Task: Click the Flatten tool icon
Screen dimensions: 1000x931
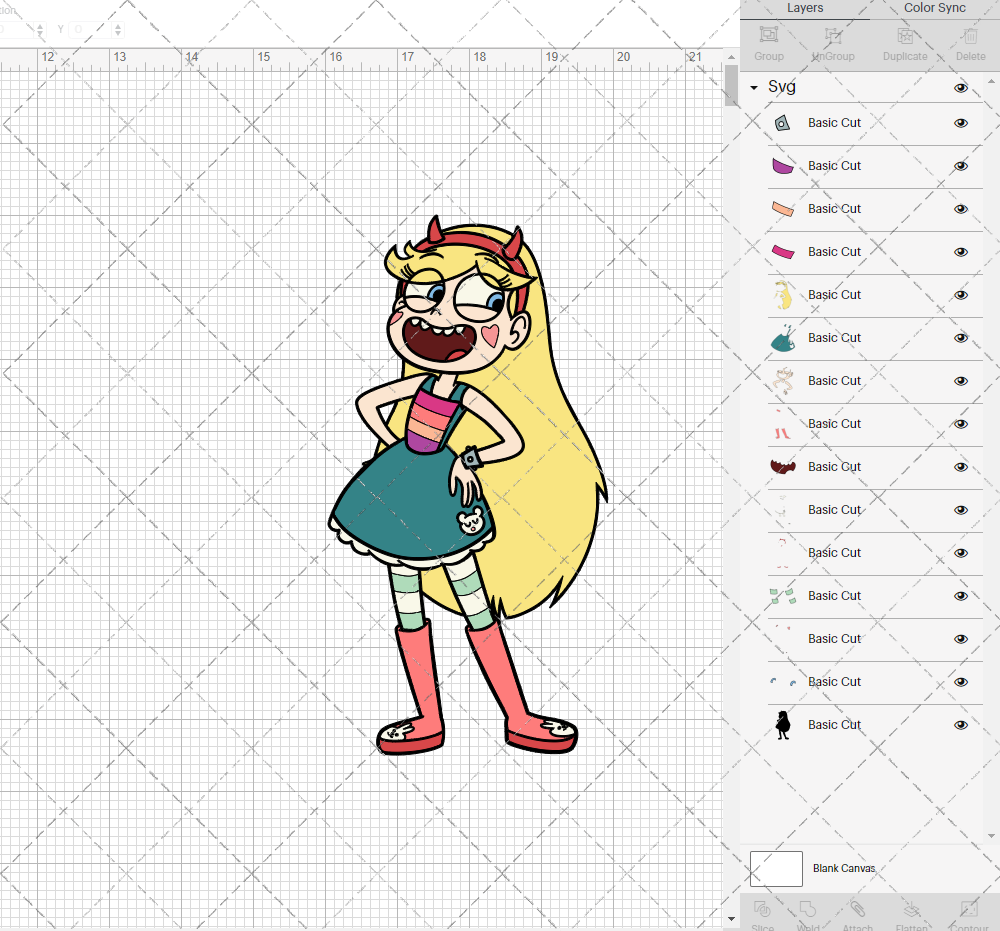Action: 911,909
